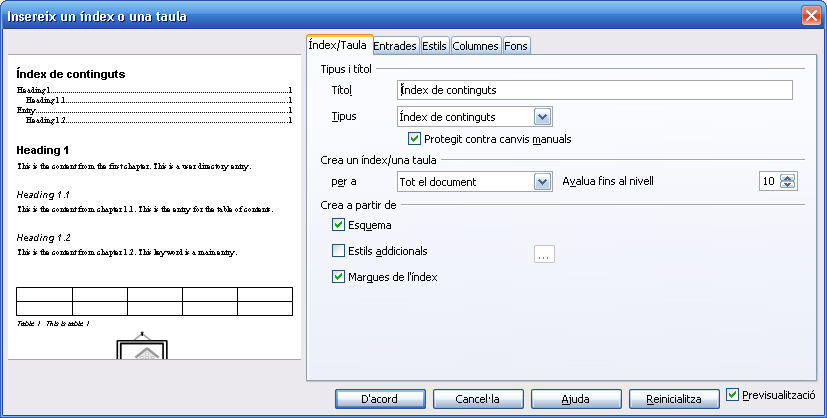Toggle the Previsualització checkbox

click(734, 395)
